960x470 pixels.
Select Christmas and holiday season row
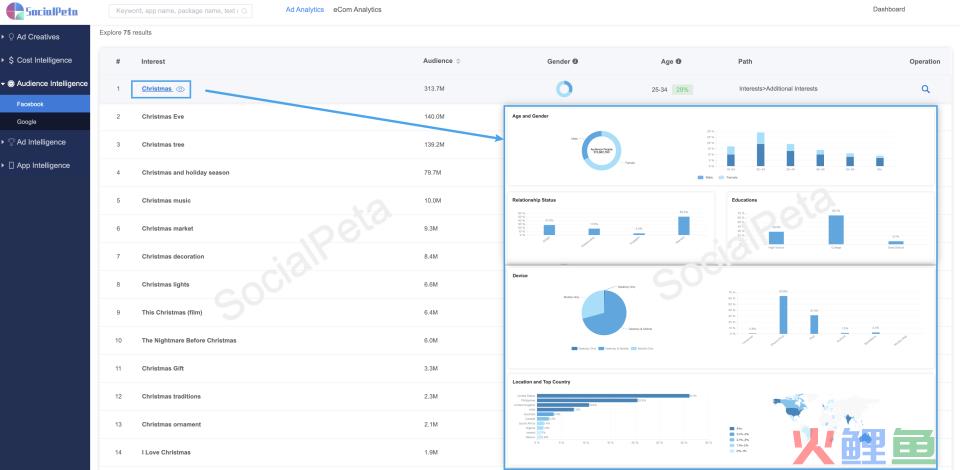(x=186, y=173)
